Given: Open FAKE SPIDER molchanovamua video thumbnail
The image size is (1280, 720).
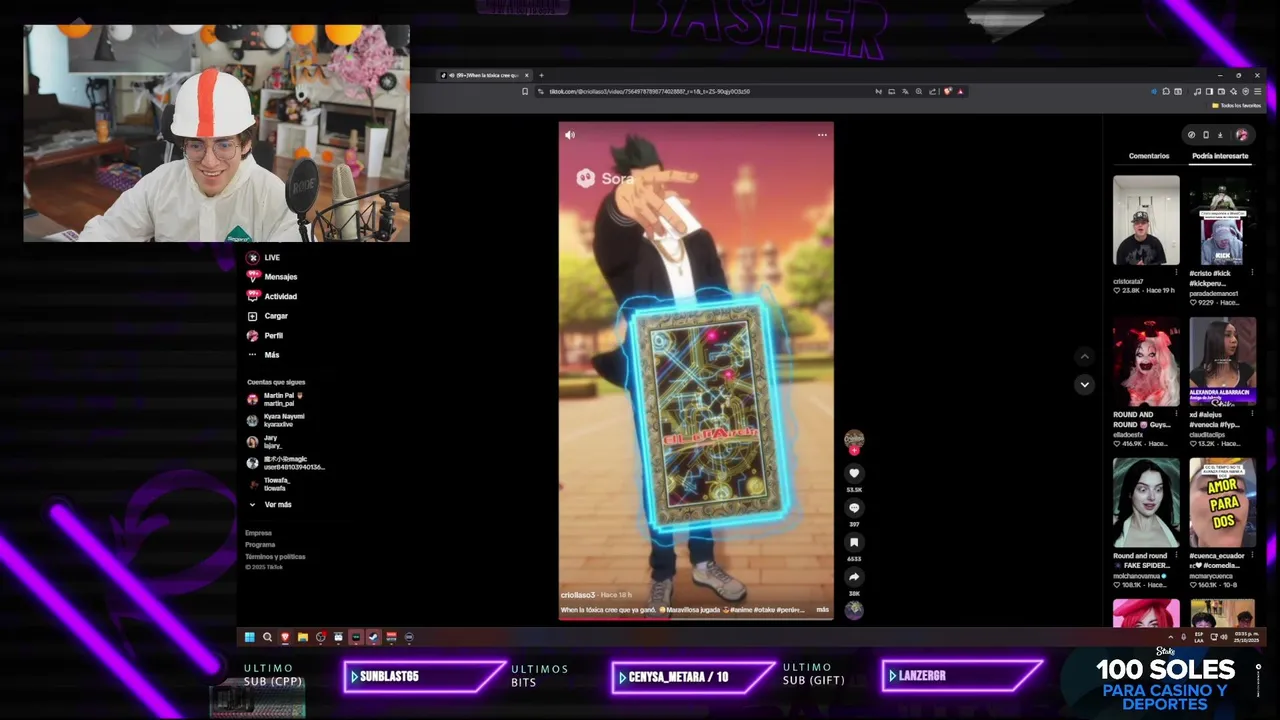Looking at the screenshot, I should [x=1146, y=503].
